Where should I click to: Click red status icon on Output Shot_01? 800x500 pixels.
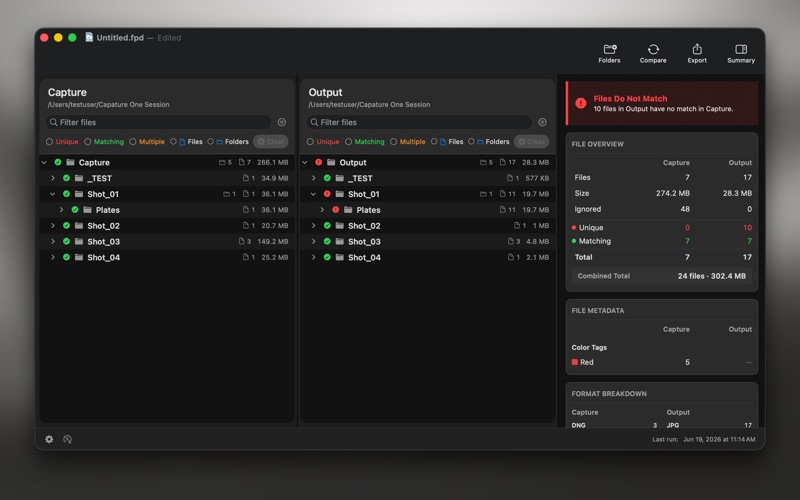[327, 194]
